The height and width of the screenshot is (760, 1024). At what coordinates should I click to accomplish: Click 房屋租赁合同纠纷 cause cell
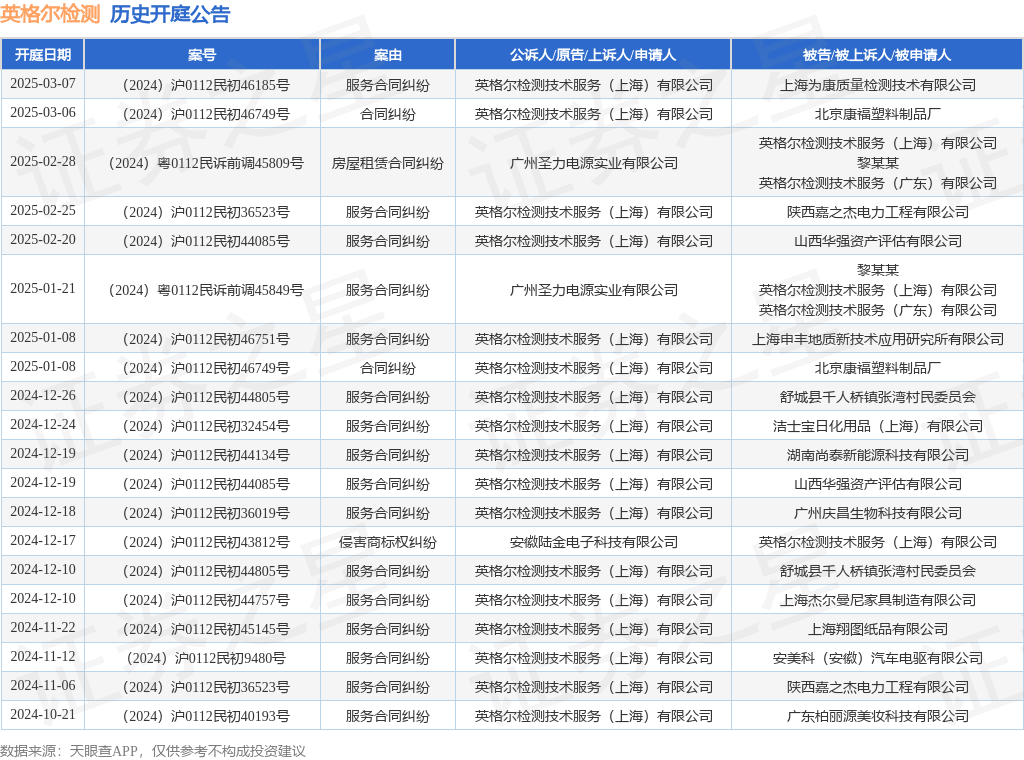point(387,163)
